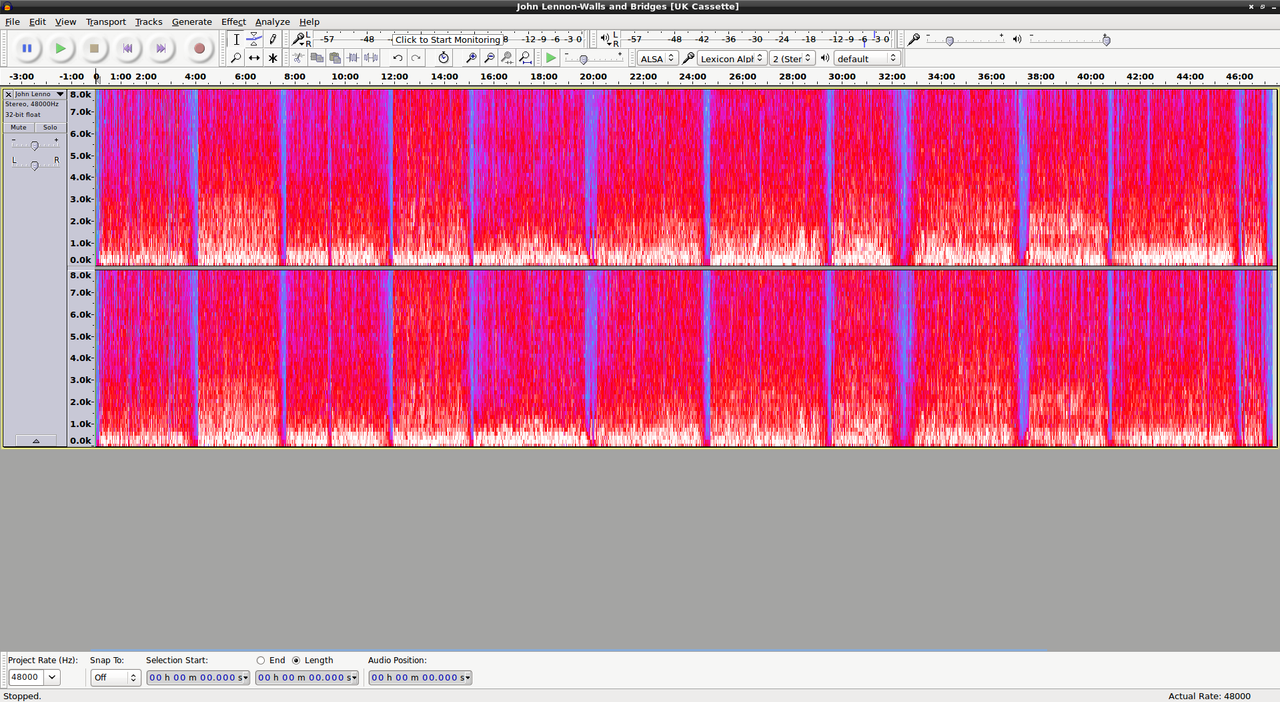Open the Audio Position time format arrow
Screen dimensions: 1280x702
coord(467,678)
